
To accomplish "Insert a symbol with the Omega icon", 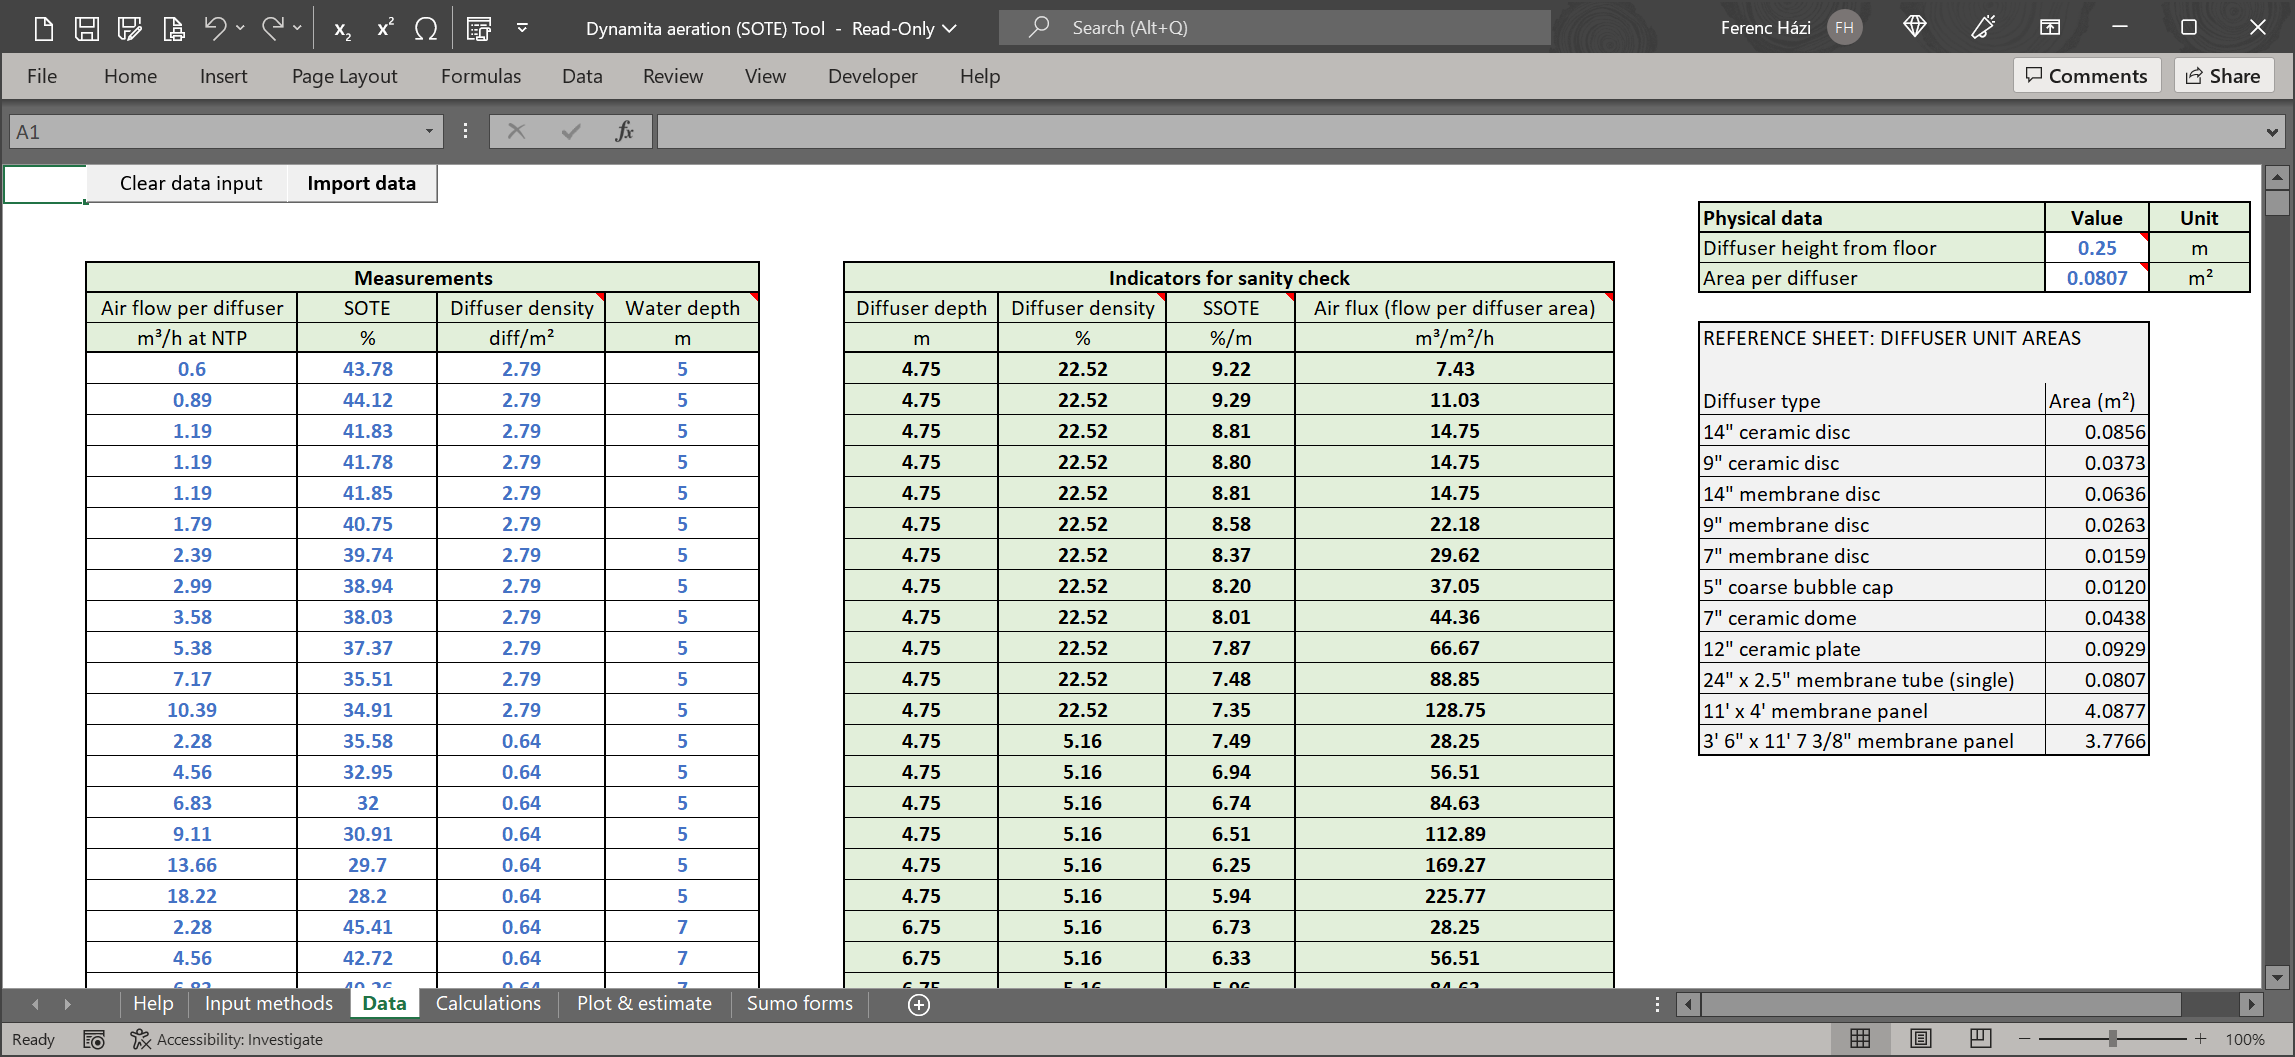I will click(x=426, y=28).
